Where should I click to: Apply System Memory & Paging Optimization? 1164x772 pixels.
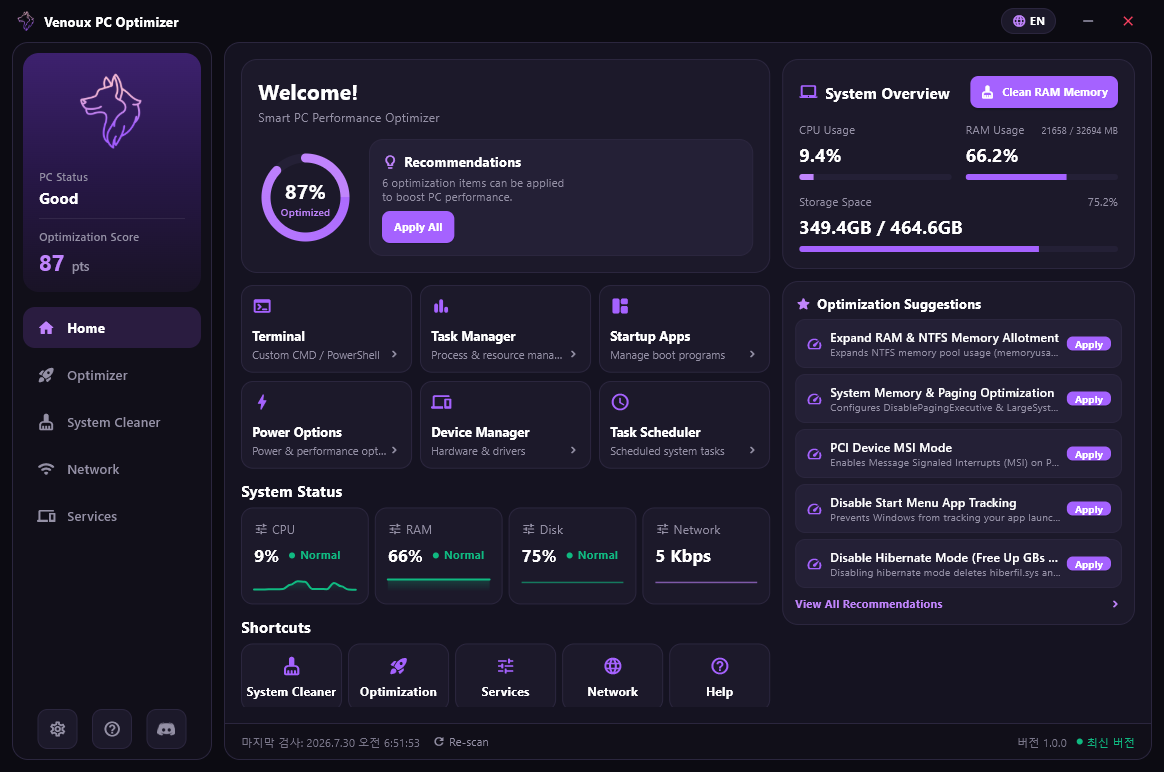click(1088, 399)
